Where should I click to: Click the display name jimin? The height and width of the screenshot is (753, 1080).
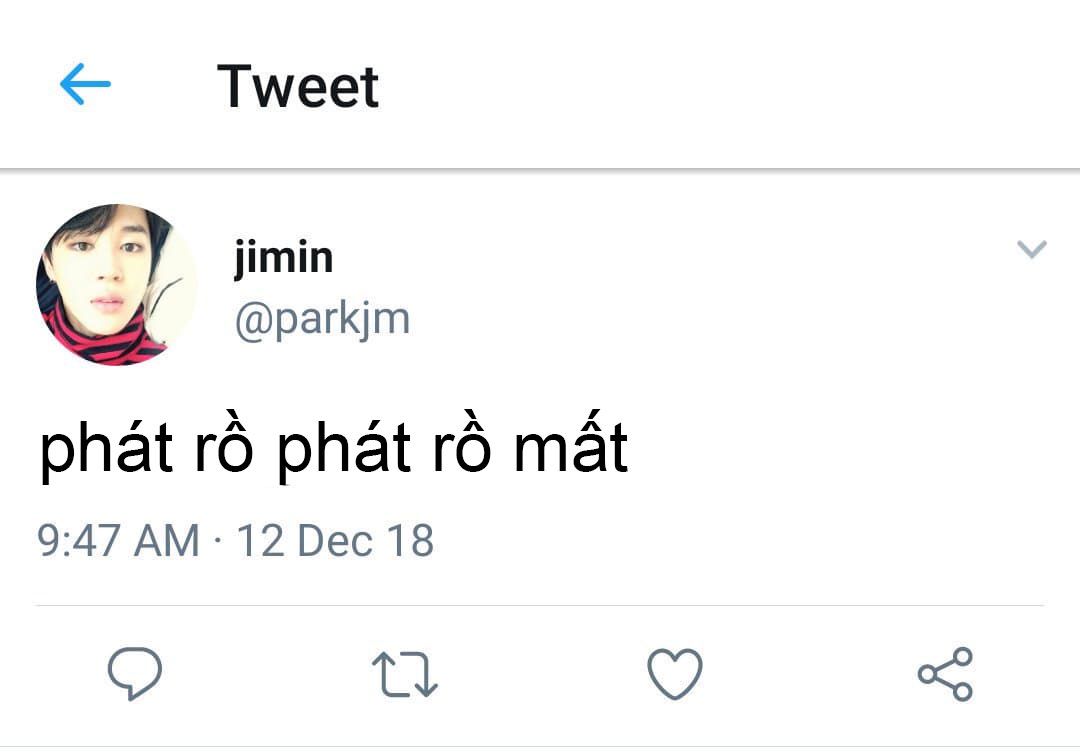tap(283, 257)
